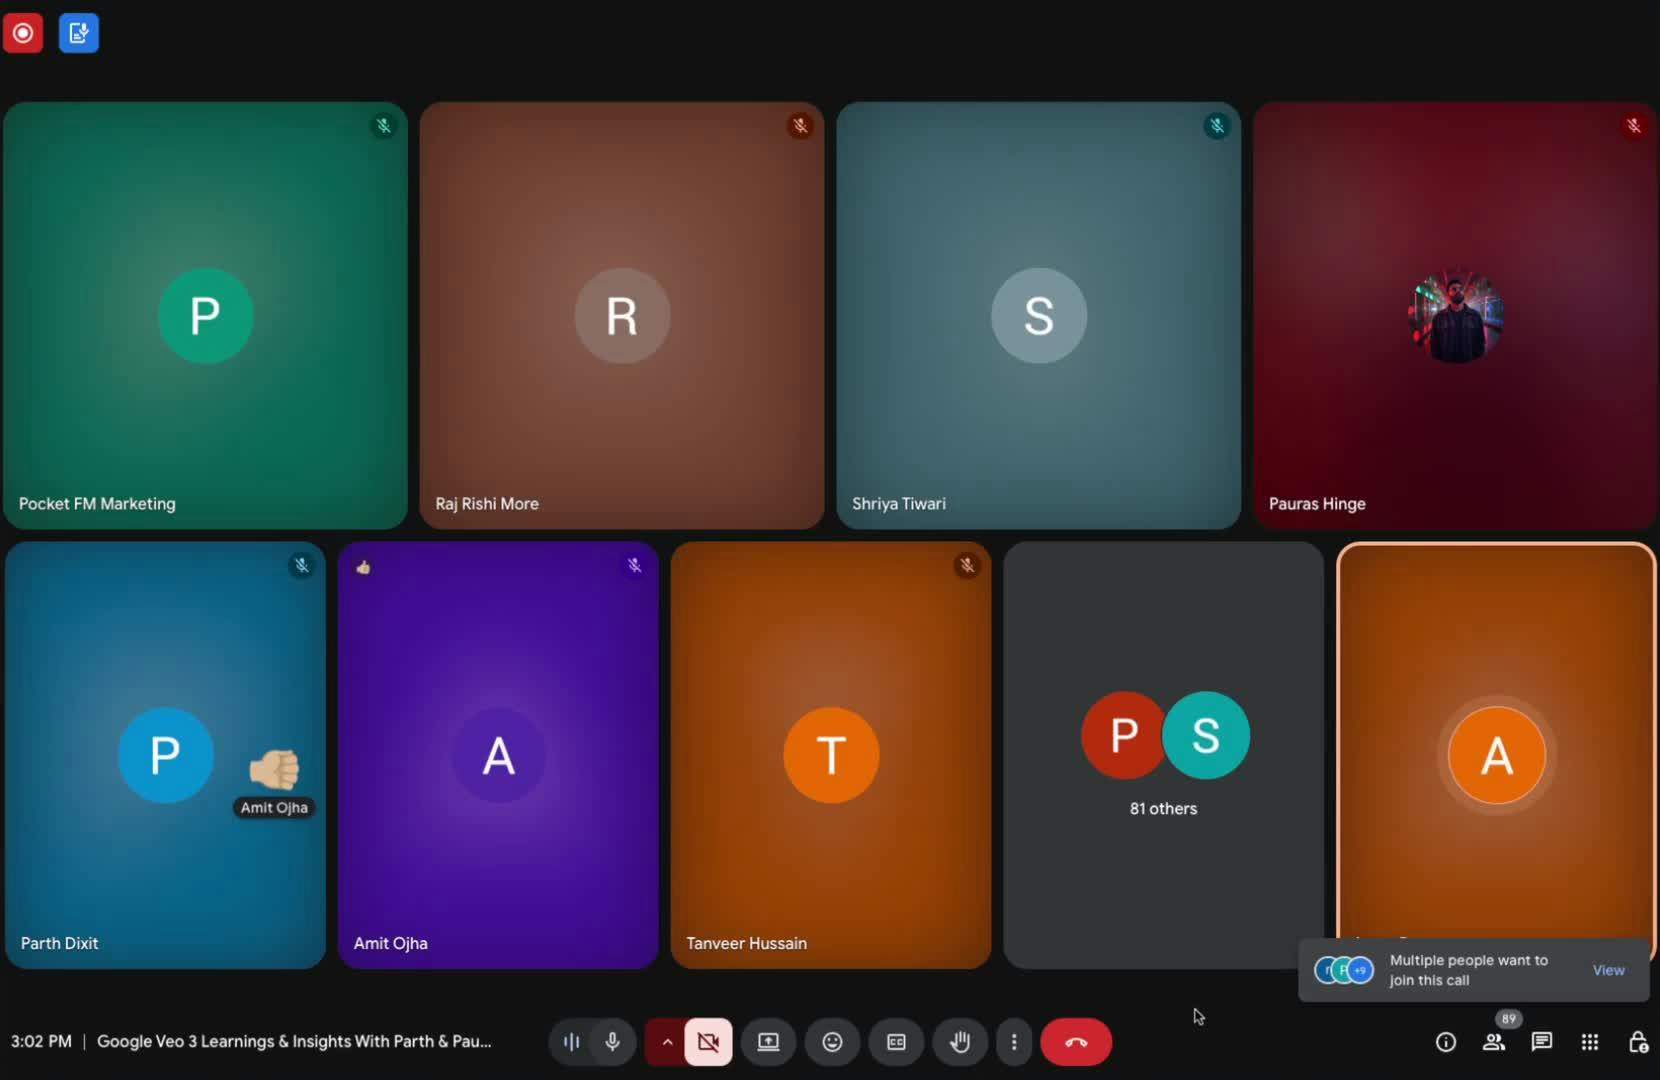
Task: Open meeting details info icon
Action: [1446, 1042]
